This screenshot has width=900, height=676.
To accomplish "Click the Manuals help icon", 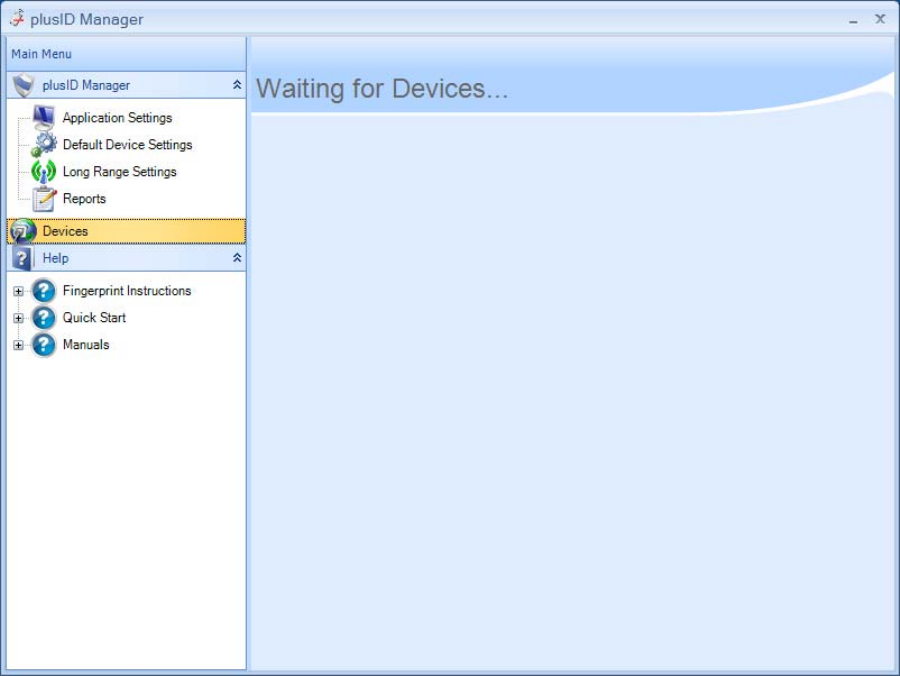I will coord(44,344).
